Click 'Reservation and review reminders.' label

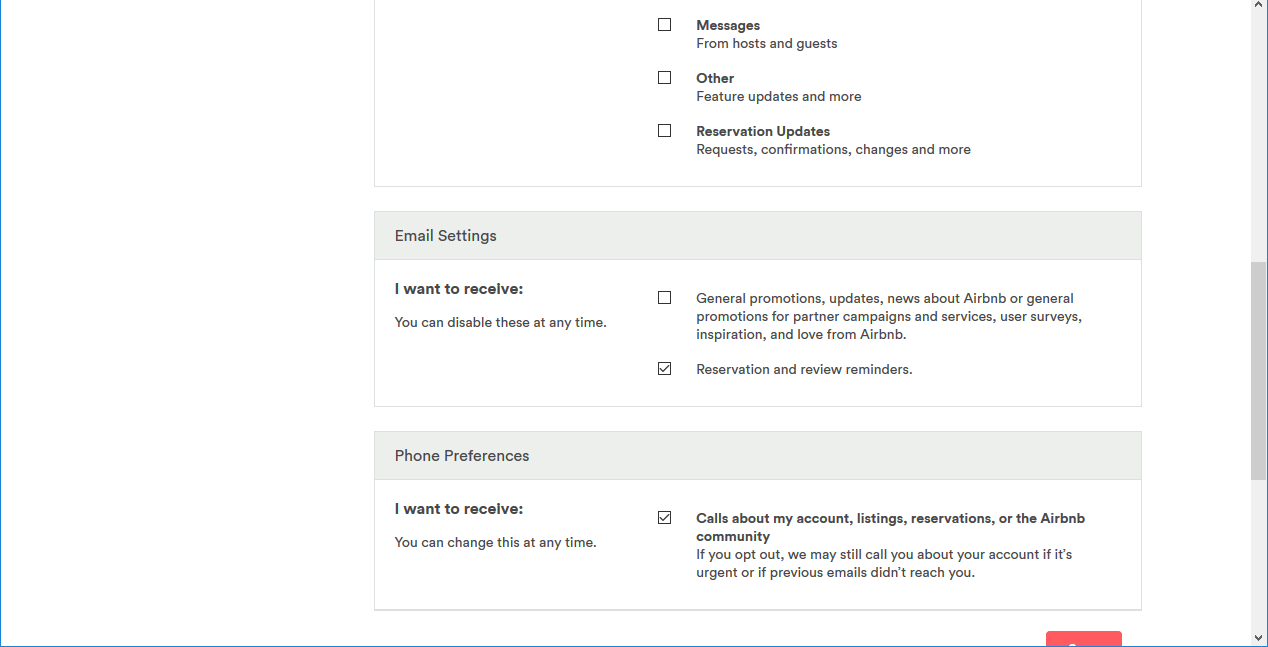804,369
